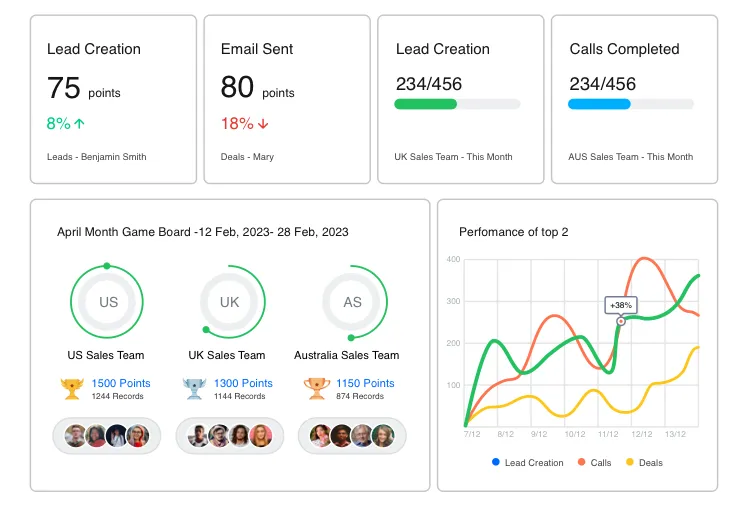748x506 pixels.
Task: Click the 18% decrease value
Action: point(237,124)
